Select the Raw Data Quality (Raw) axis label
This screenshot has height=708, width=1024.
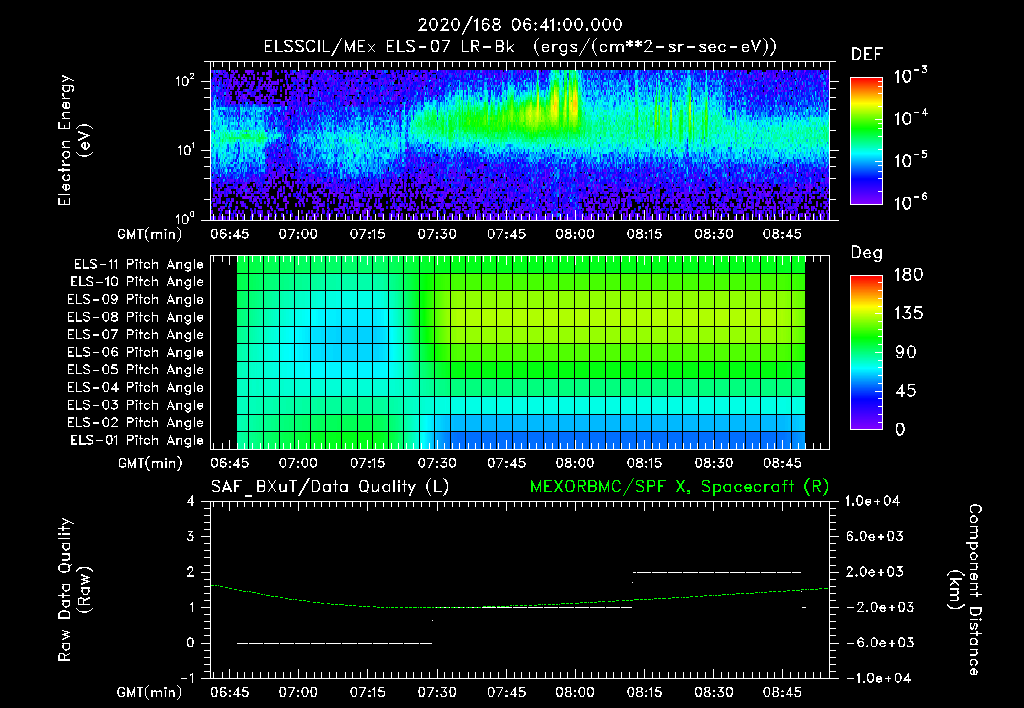click(74, 590)
